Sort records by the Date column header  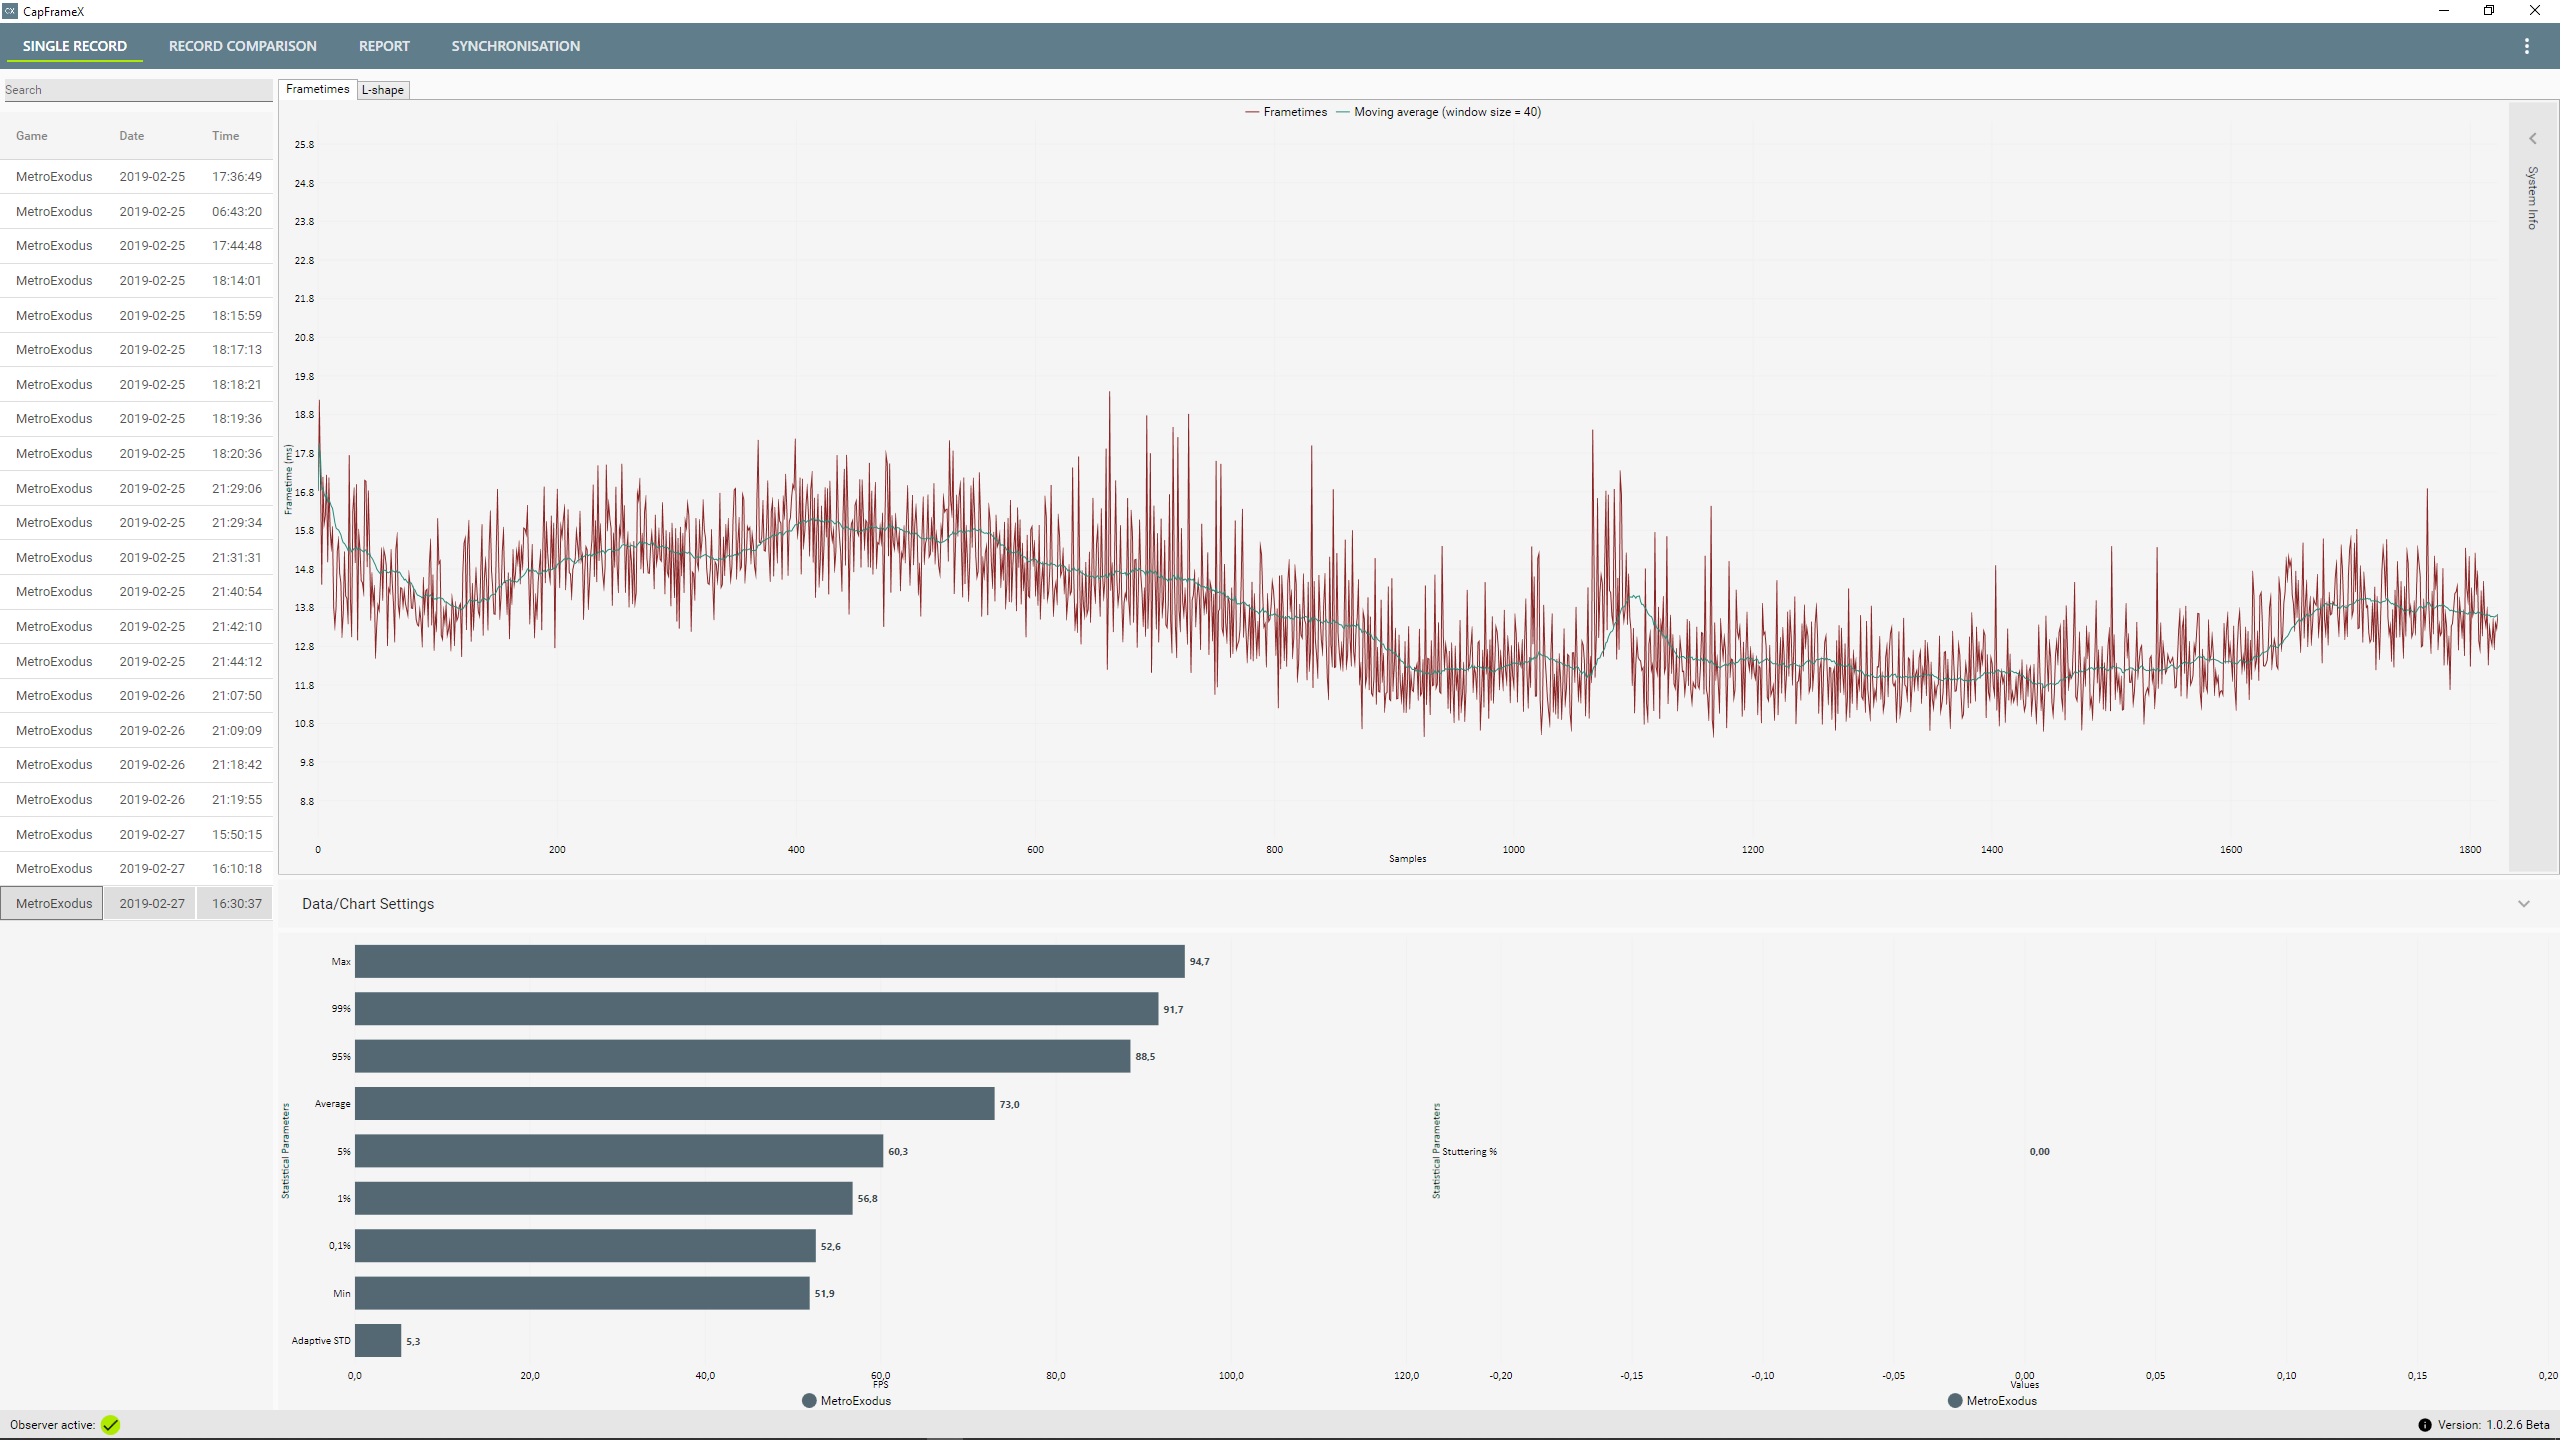coord(132,136)
